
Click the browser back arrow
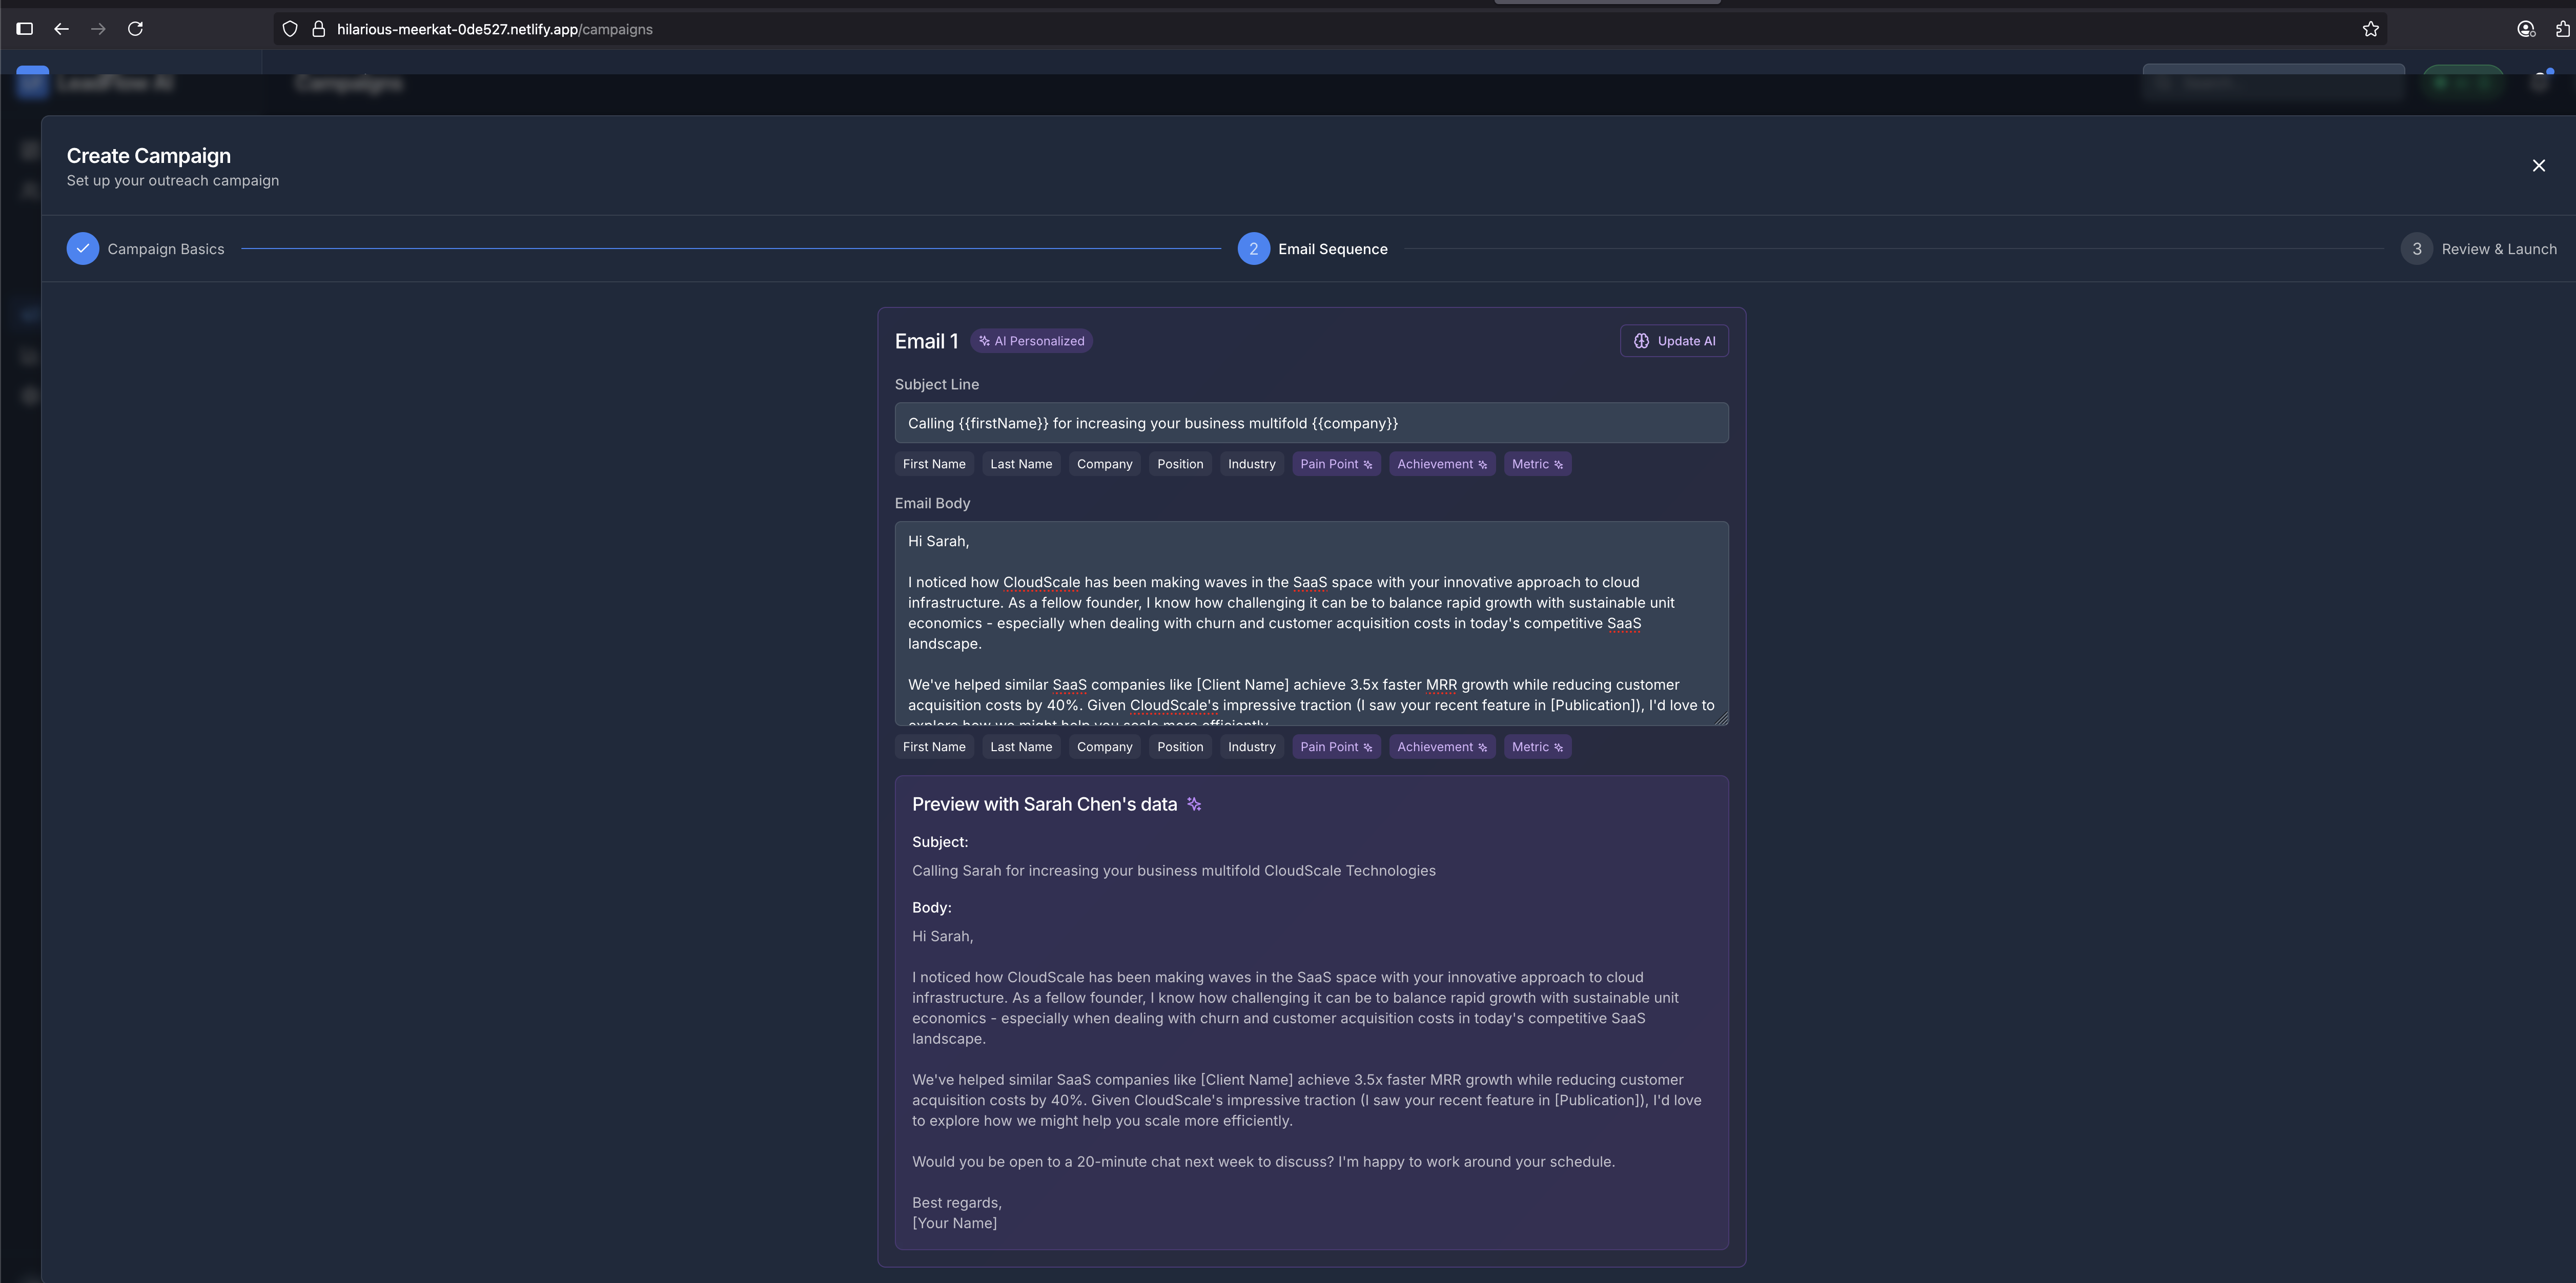62,29
